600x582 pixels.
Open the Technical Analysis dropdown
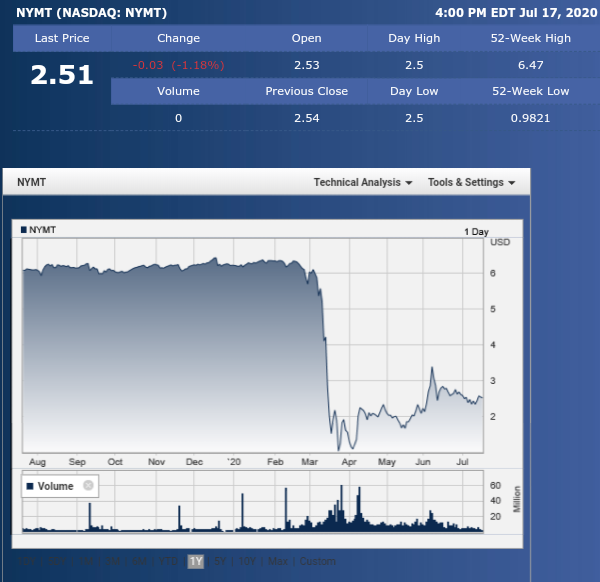(x=363, y=183)
